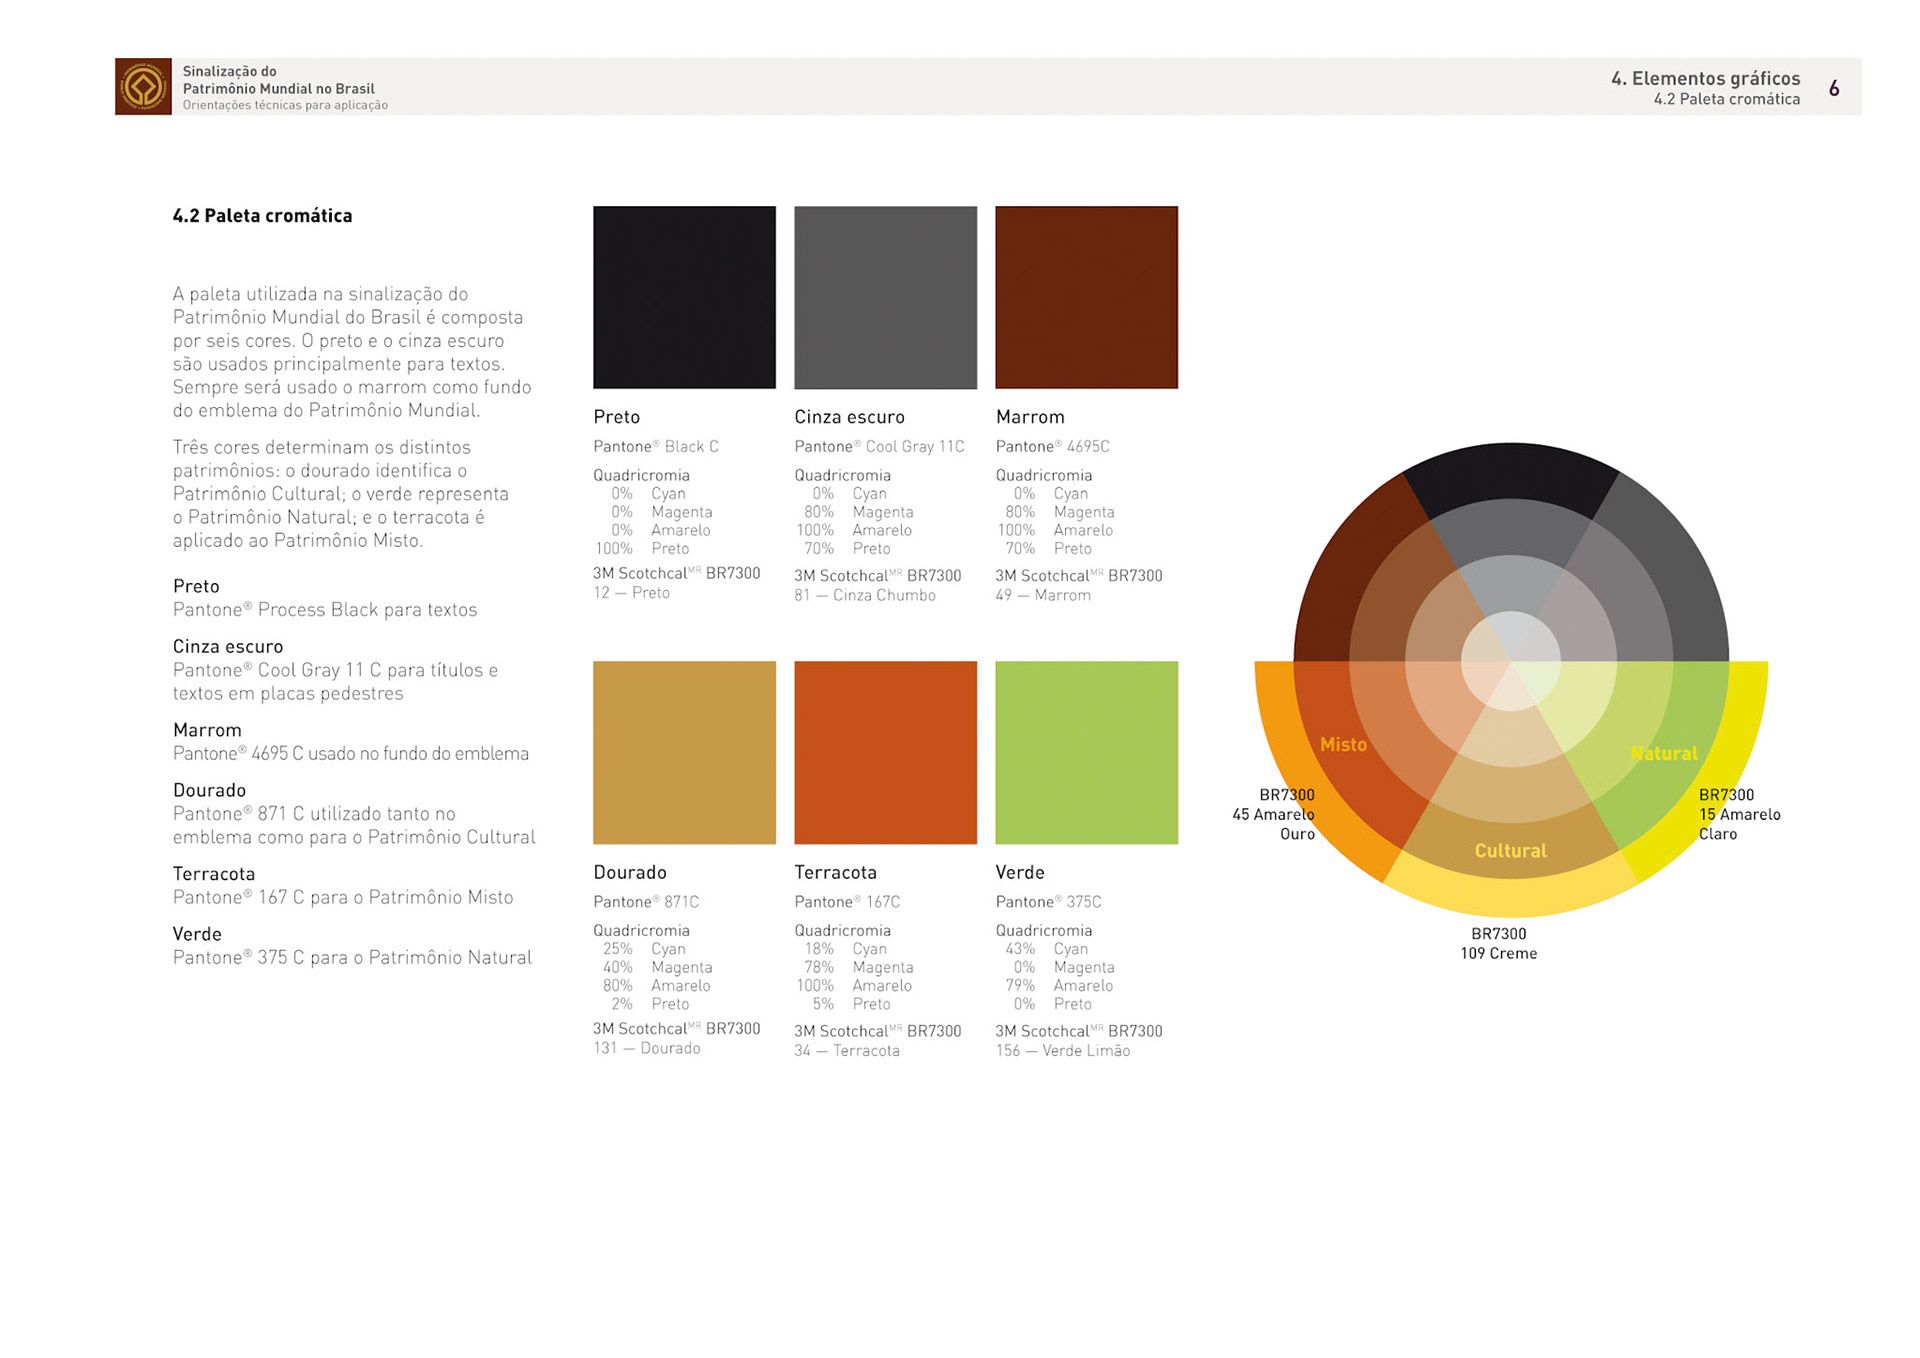The height and width of the screenshot is (1358, 1920).
Task: Click 'BR7300 45 Amarelo Ouro' wheel label
Action: tap(1274, 814)
